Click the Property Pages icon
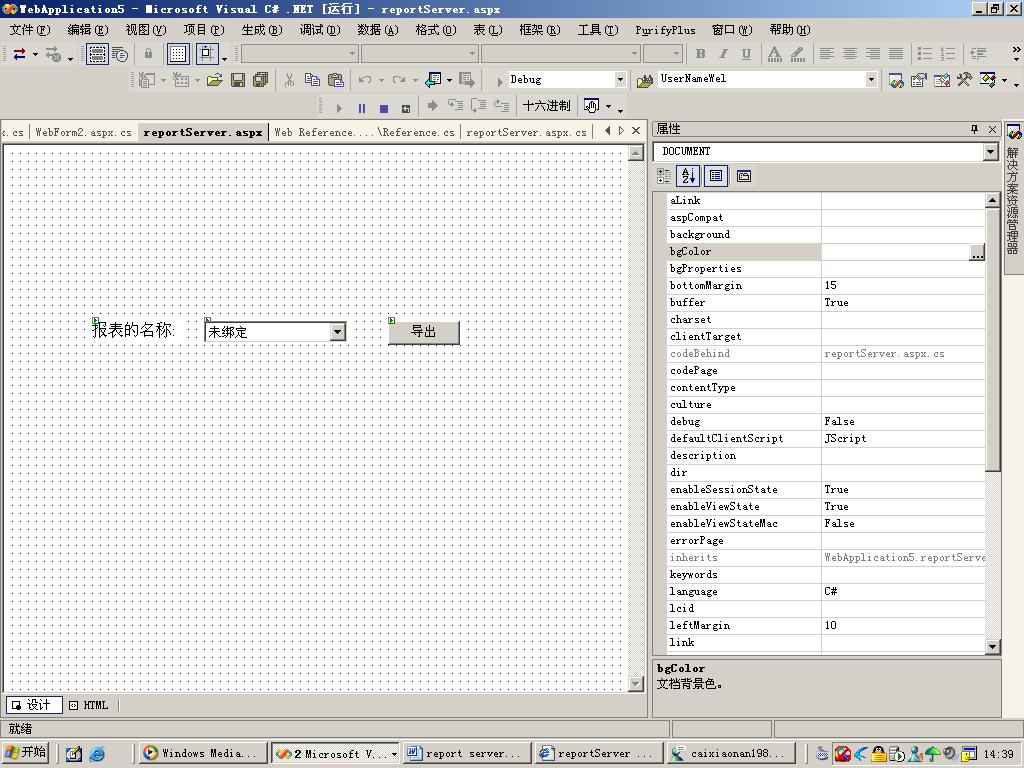This screenshot has width=1024, height=768. [x=744, y=176]
